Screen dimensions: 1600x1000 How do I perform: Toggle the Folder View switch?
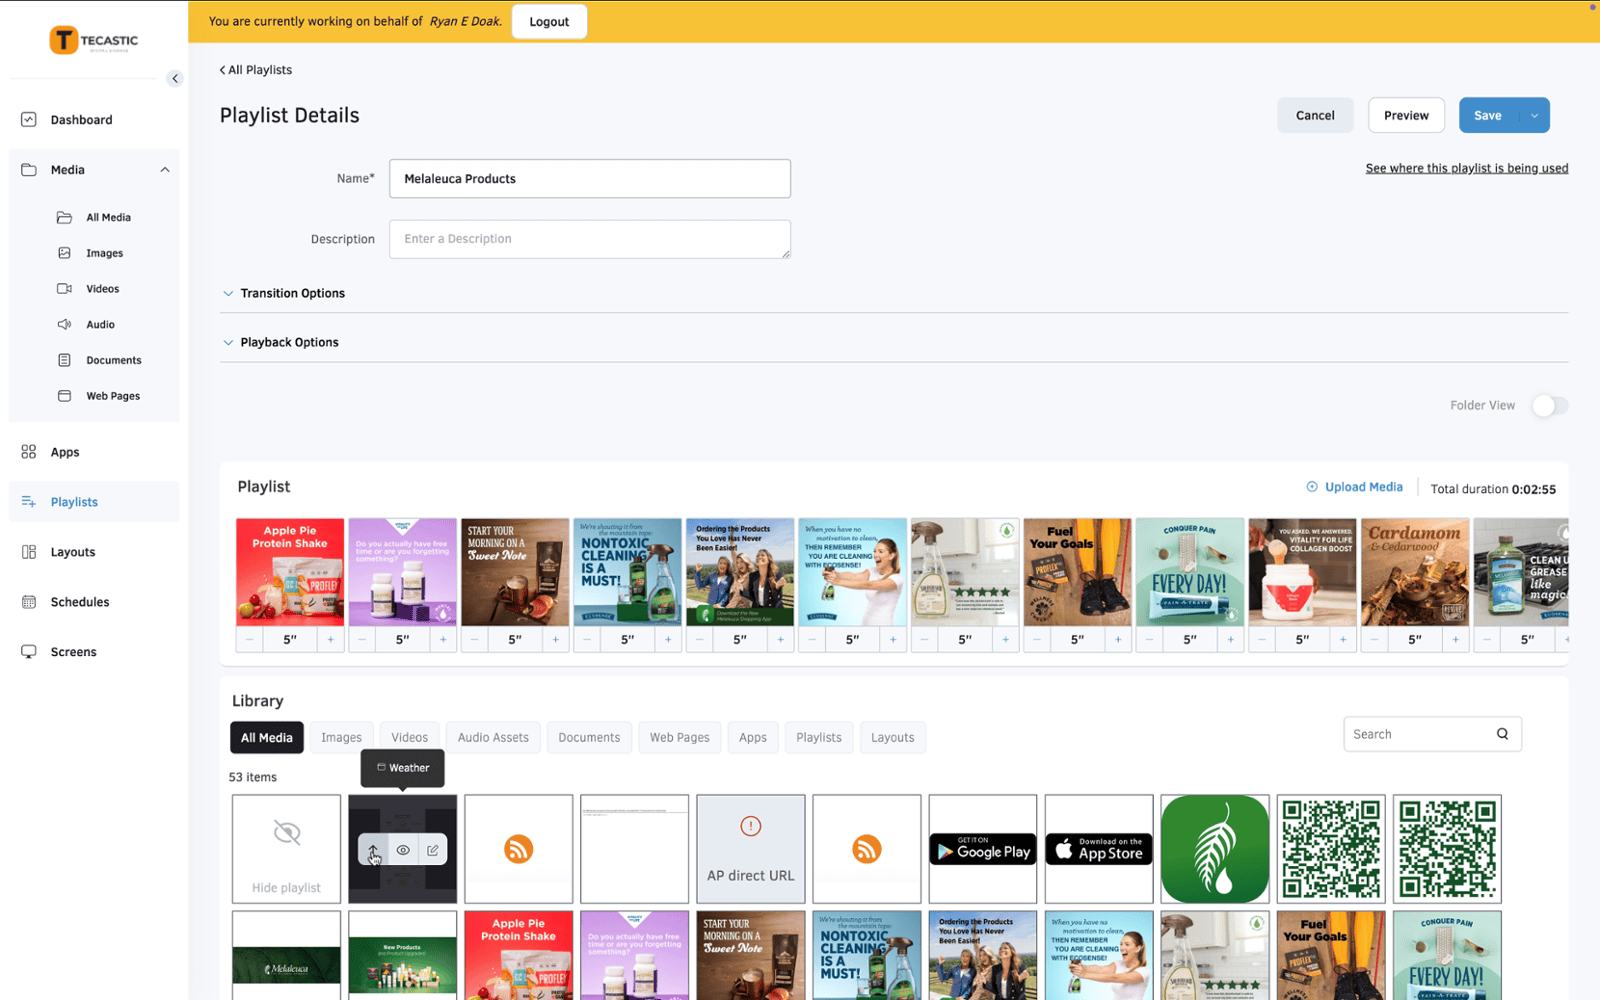(1549, 405)
